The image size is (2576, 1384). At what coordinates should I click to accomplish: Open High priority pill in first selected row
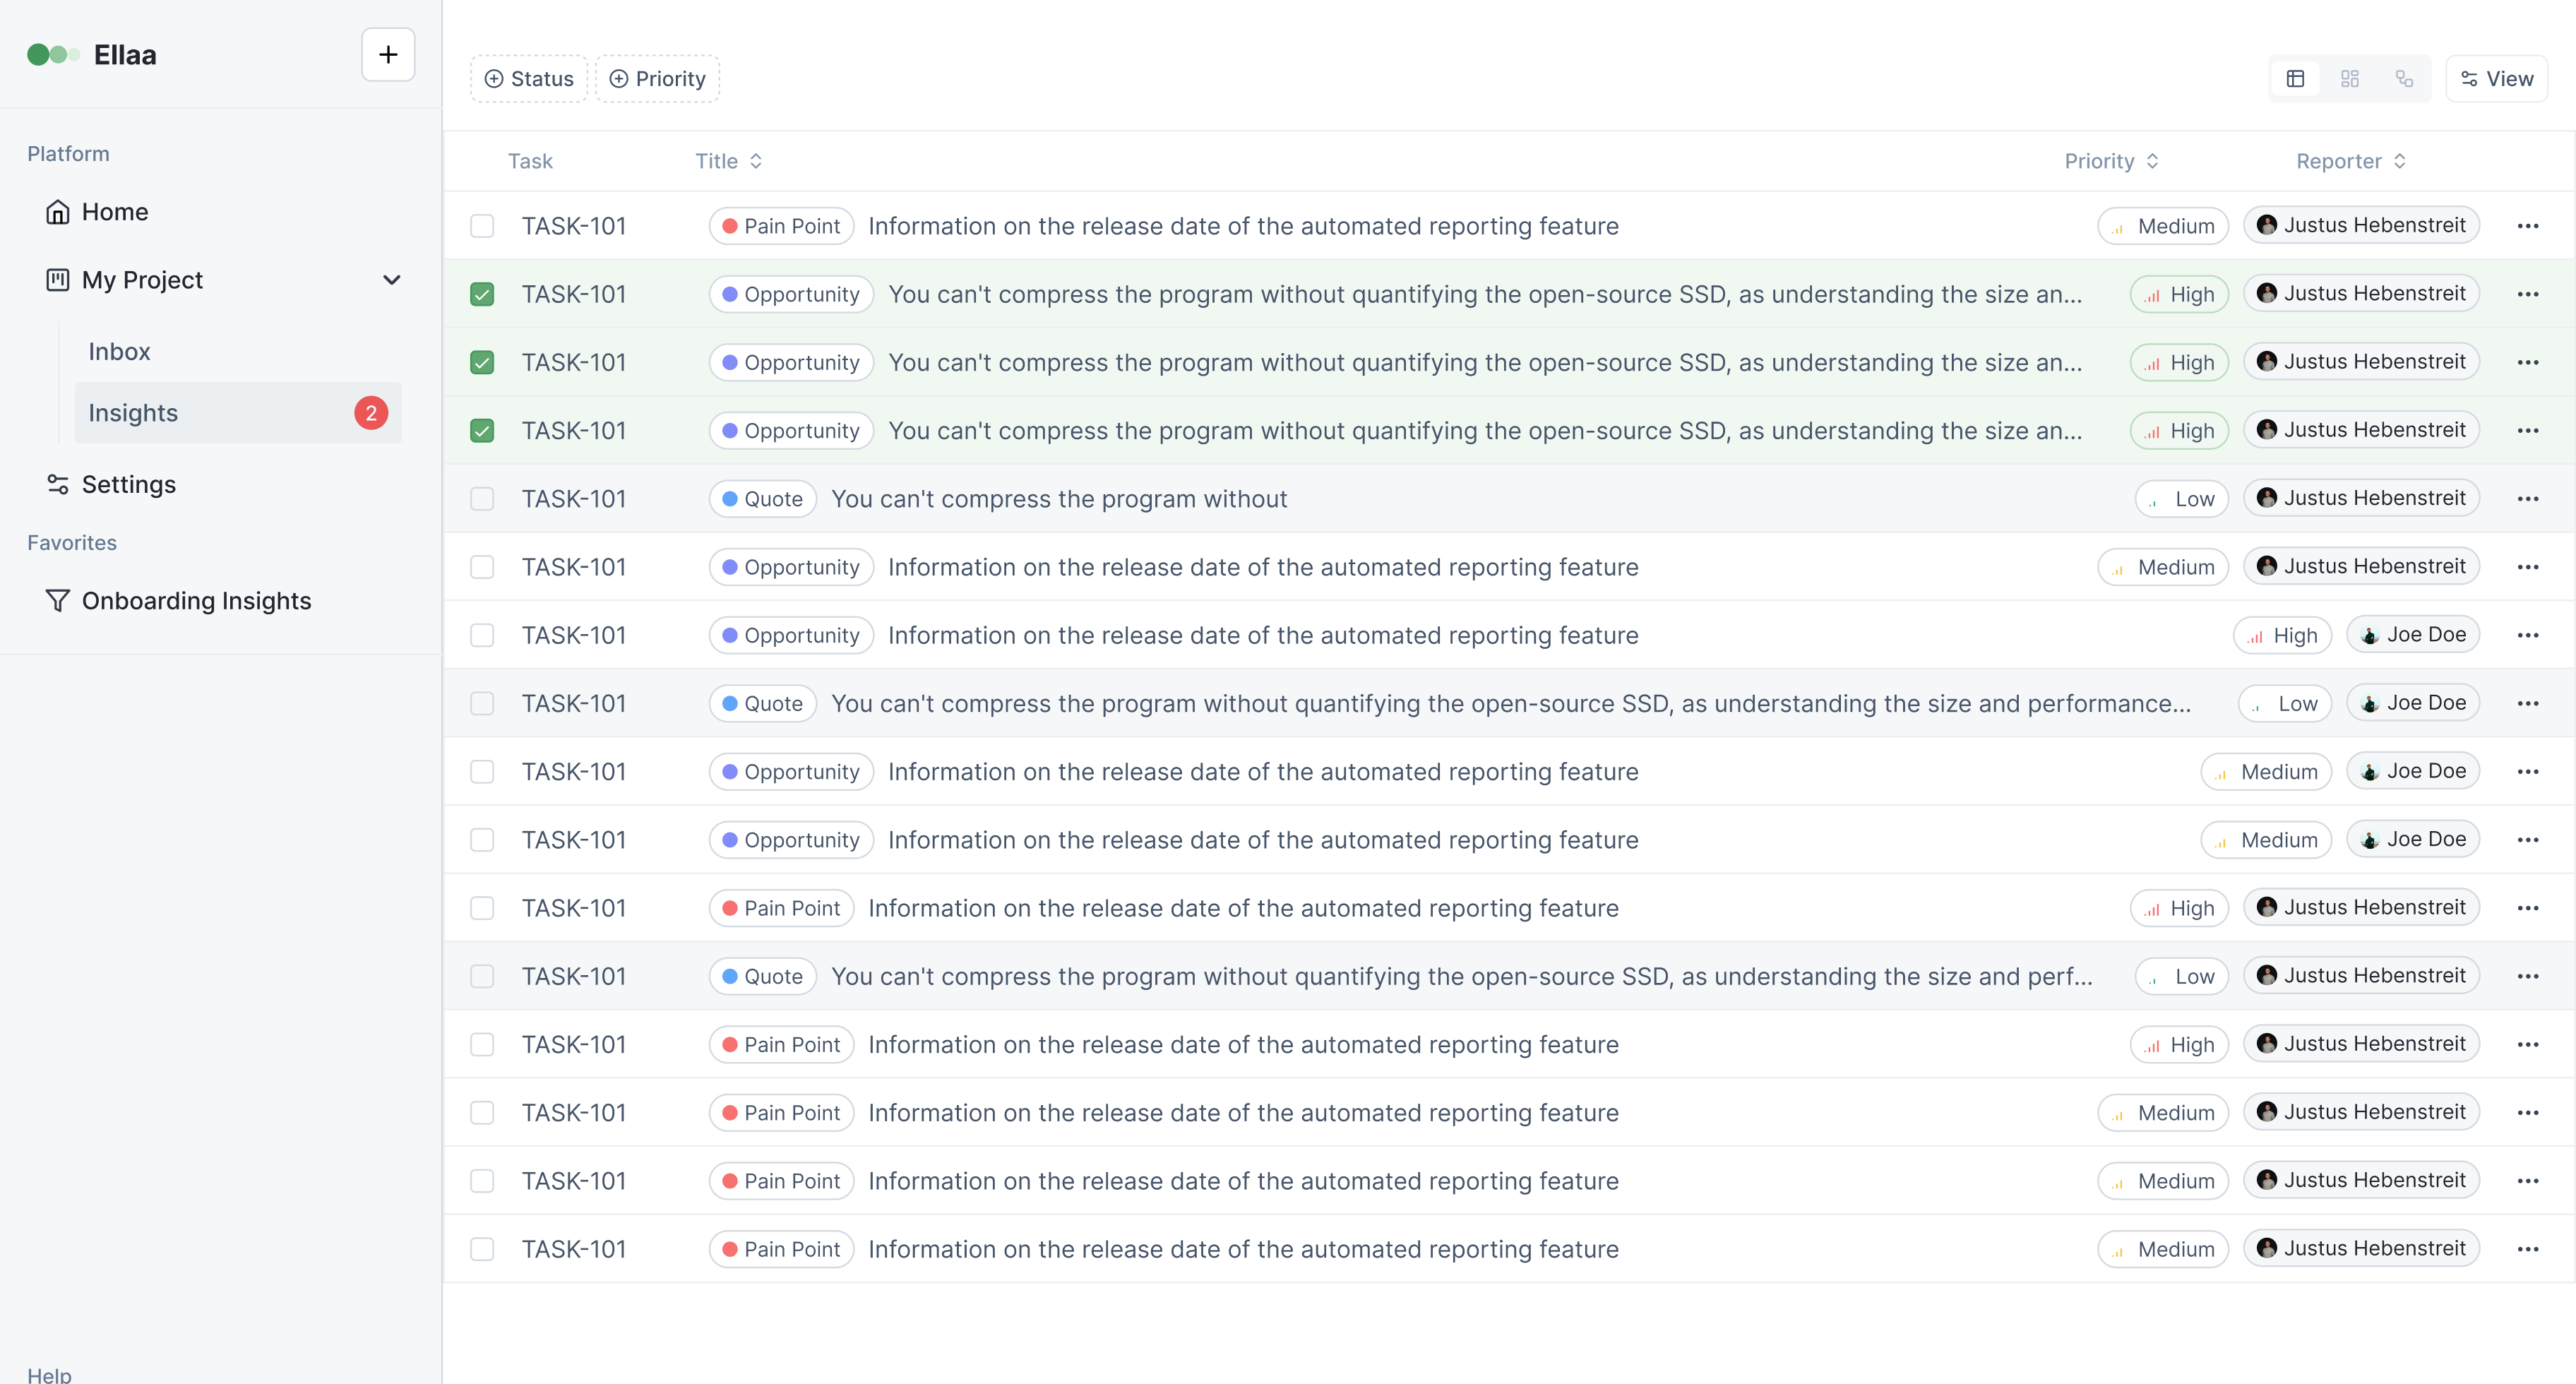2179,294
